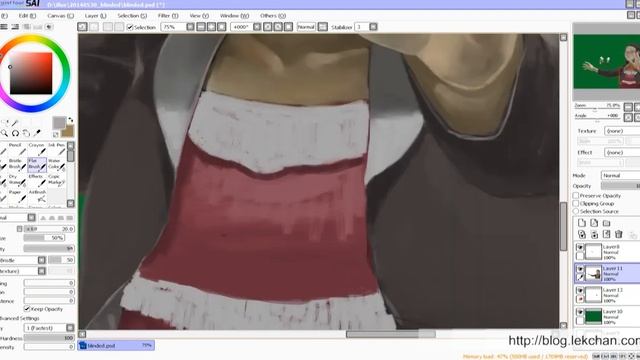Hide green Layer10 using its eye icon
640x360 pixels.
(x=580, y=312)
